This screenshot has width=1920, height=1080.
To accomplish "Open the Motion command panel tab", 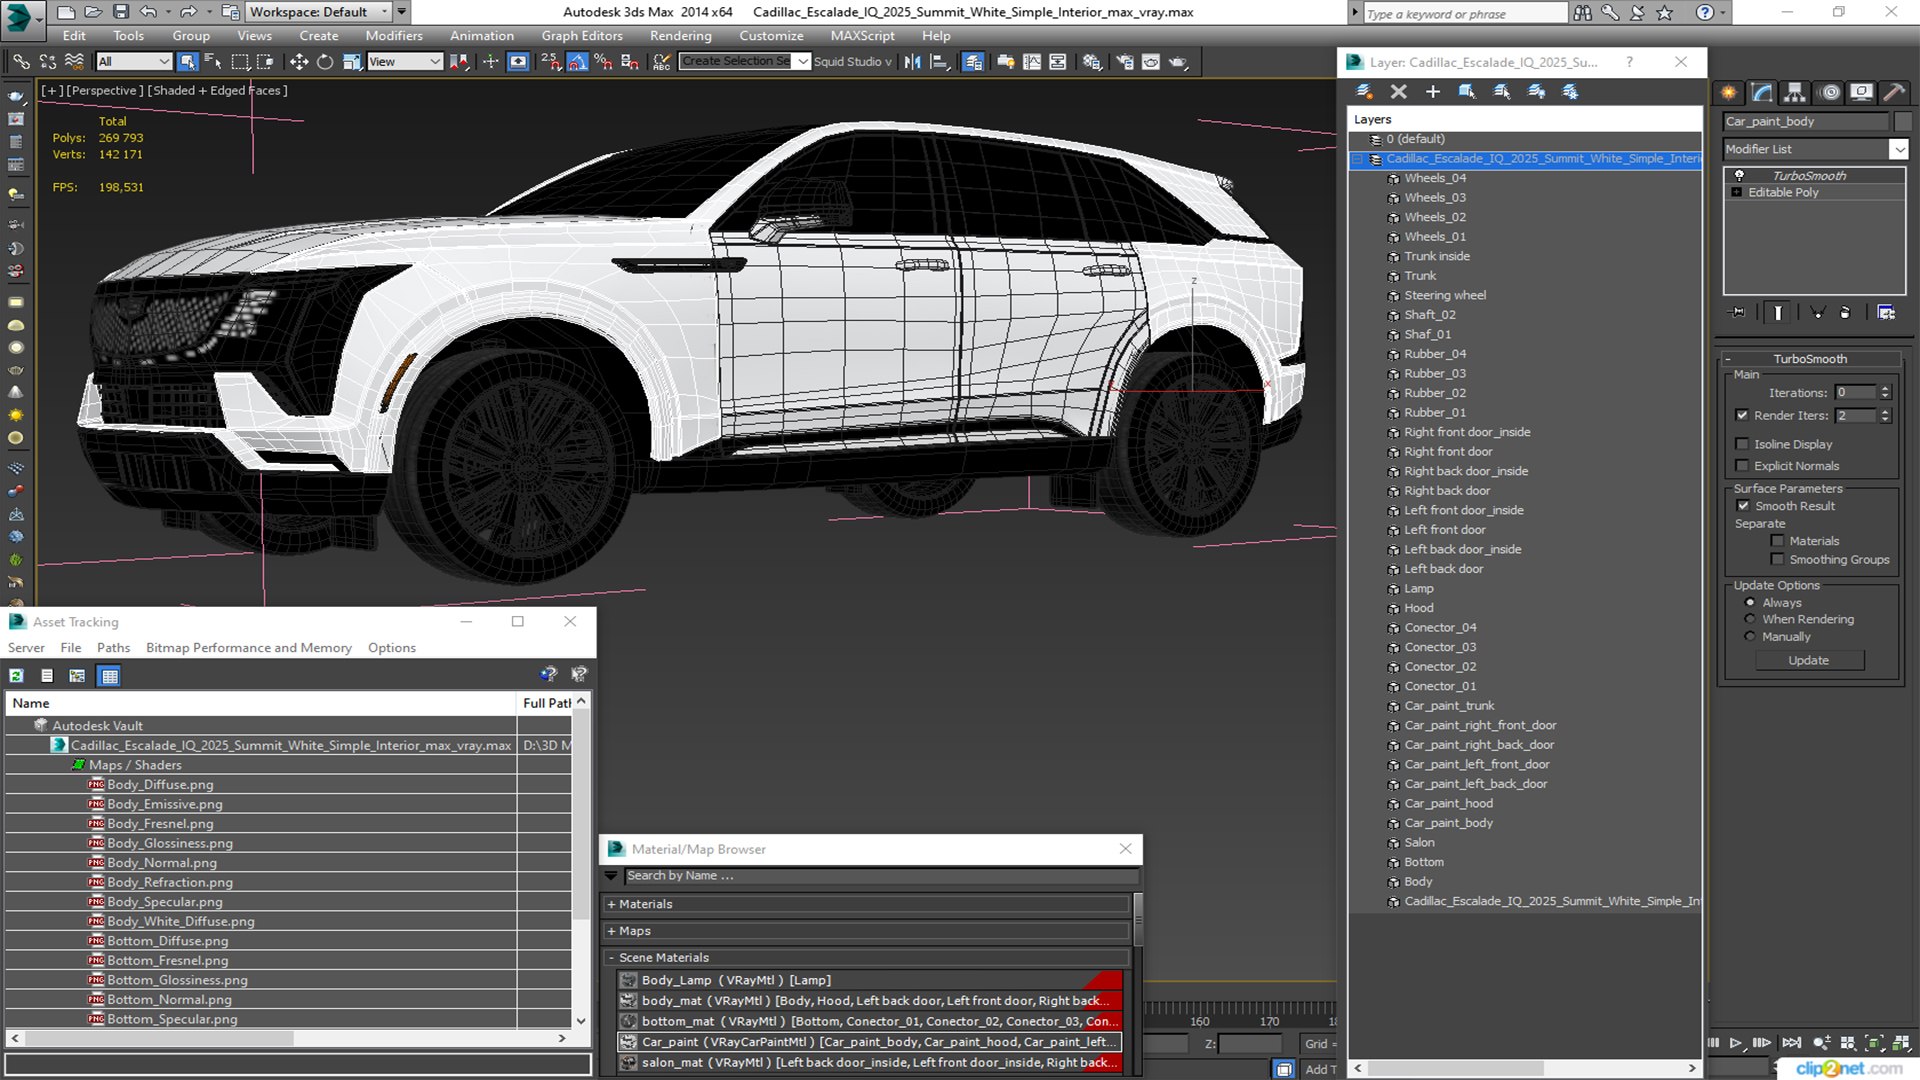I will point(1830,92).
